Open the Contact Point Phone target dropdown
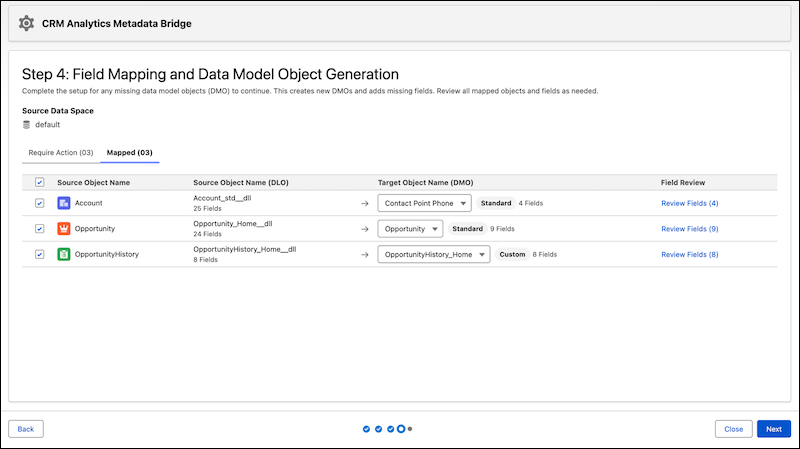 424,203
